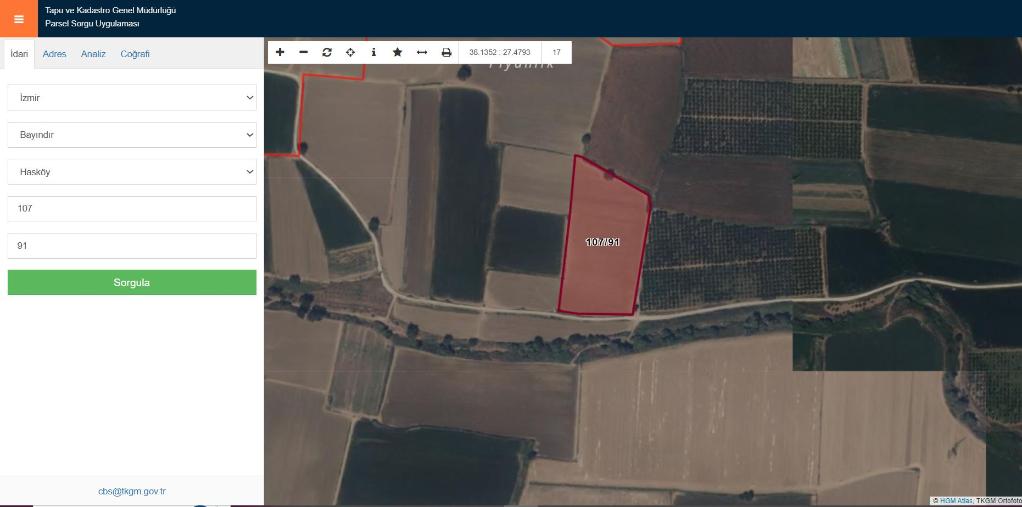Print the map using printer icon

446,52
